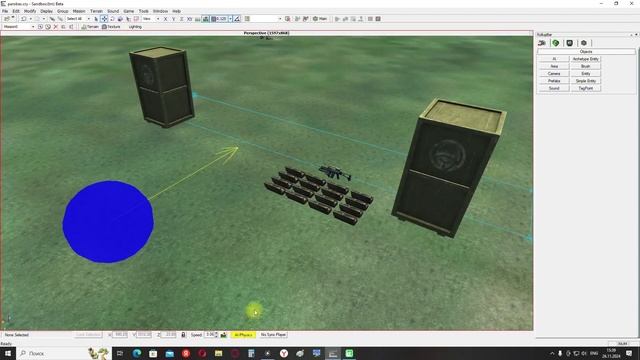Click the Brush object button
The height and width of the screenshot is (360, 640).
tap(585, 66)
